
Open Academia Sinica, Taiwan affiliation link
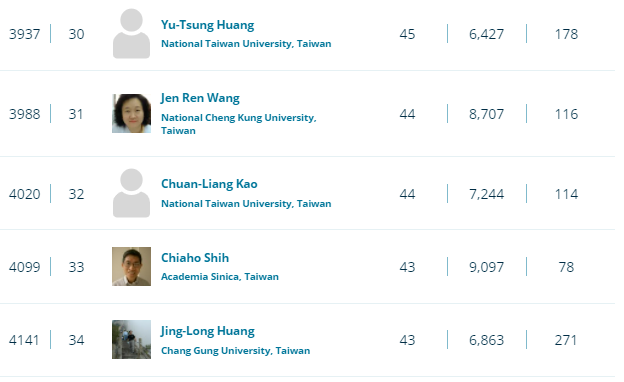pyautogui.click(x=220, y=277)
